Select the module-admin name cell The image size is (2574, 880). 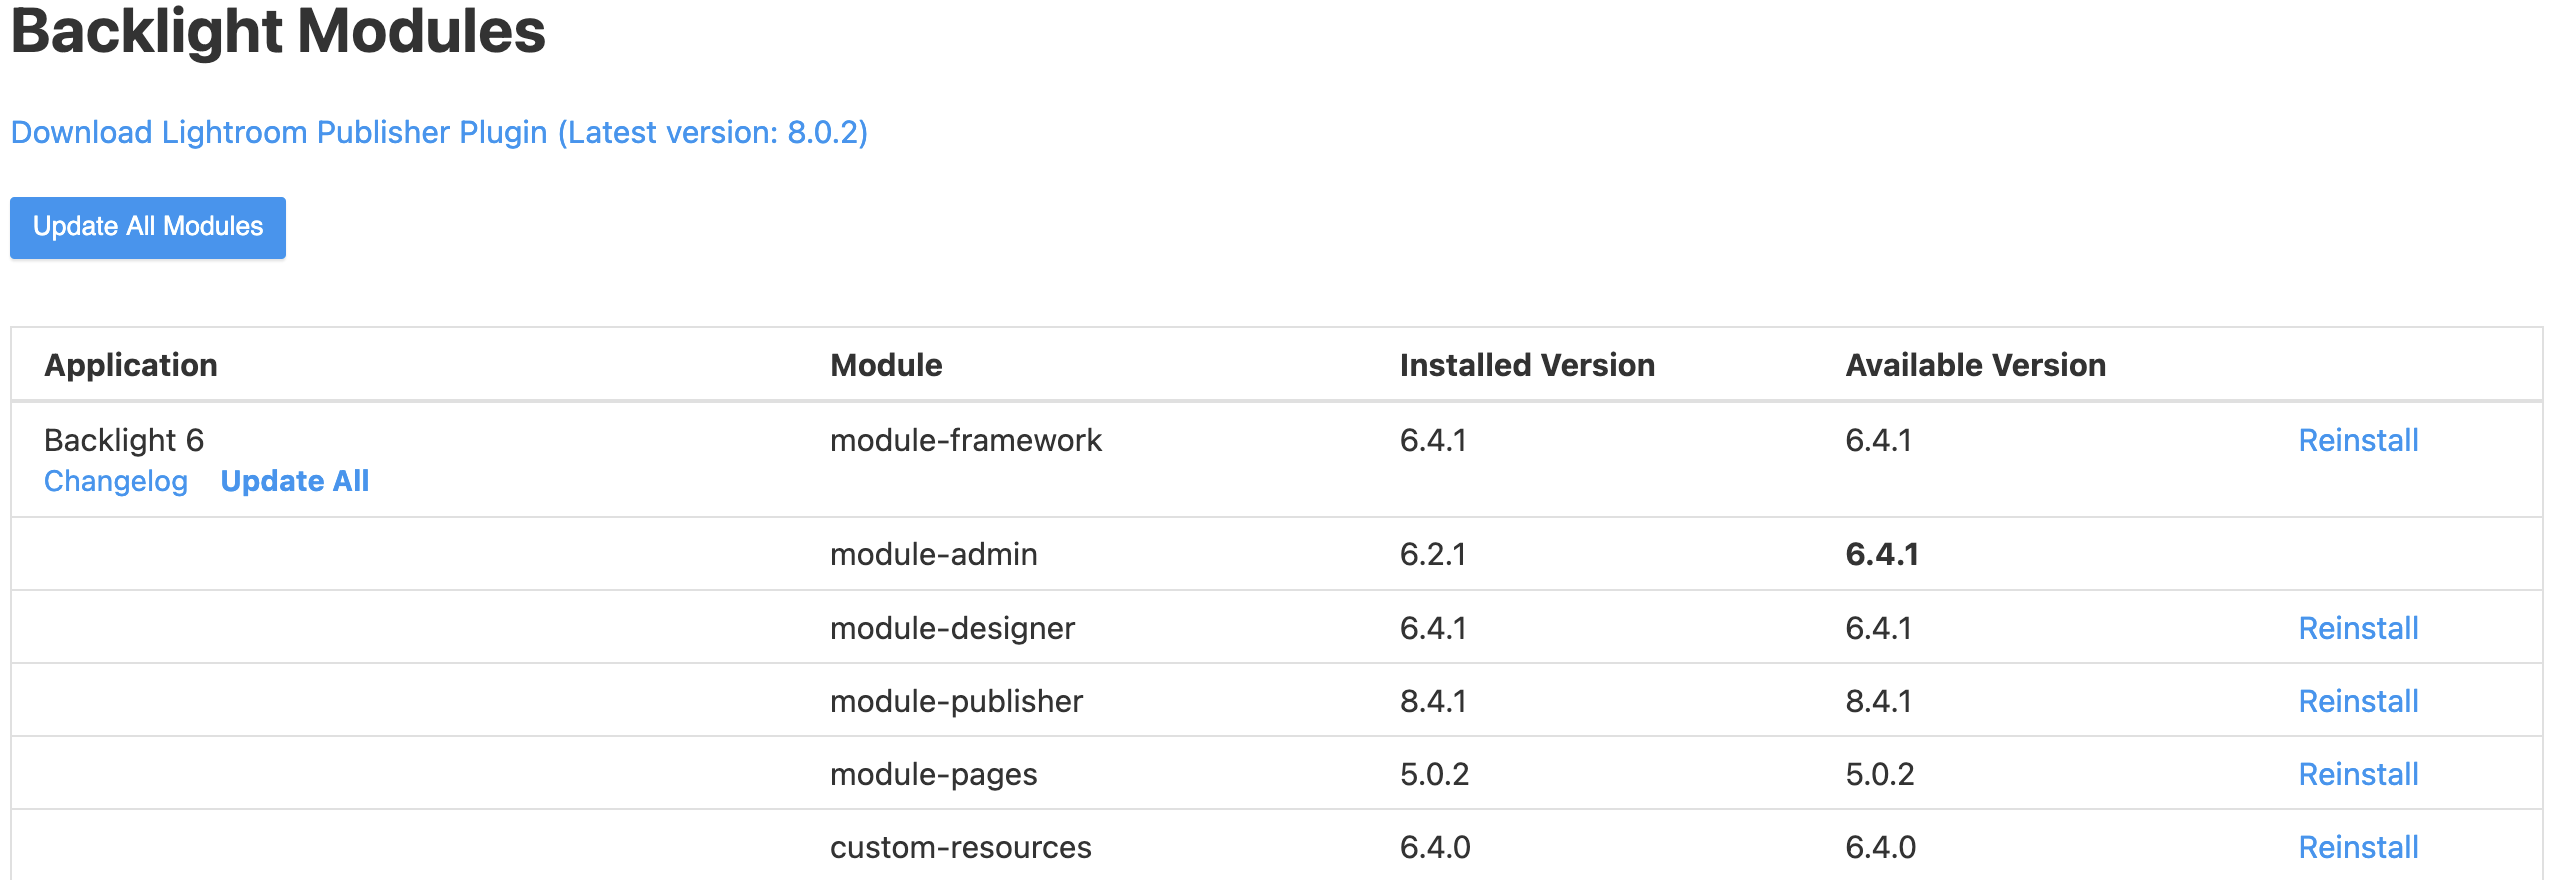click(933, 554)
